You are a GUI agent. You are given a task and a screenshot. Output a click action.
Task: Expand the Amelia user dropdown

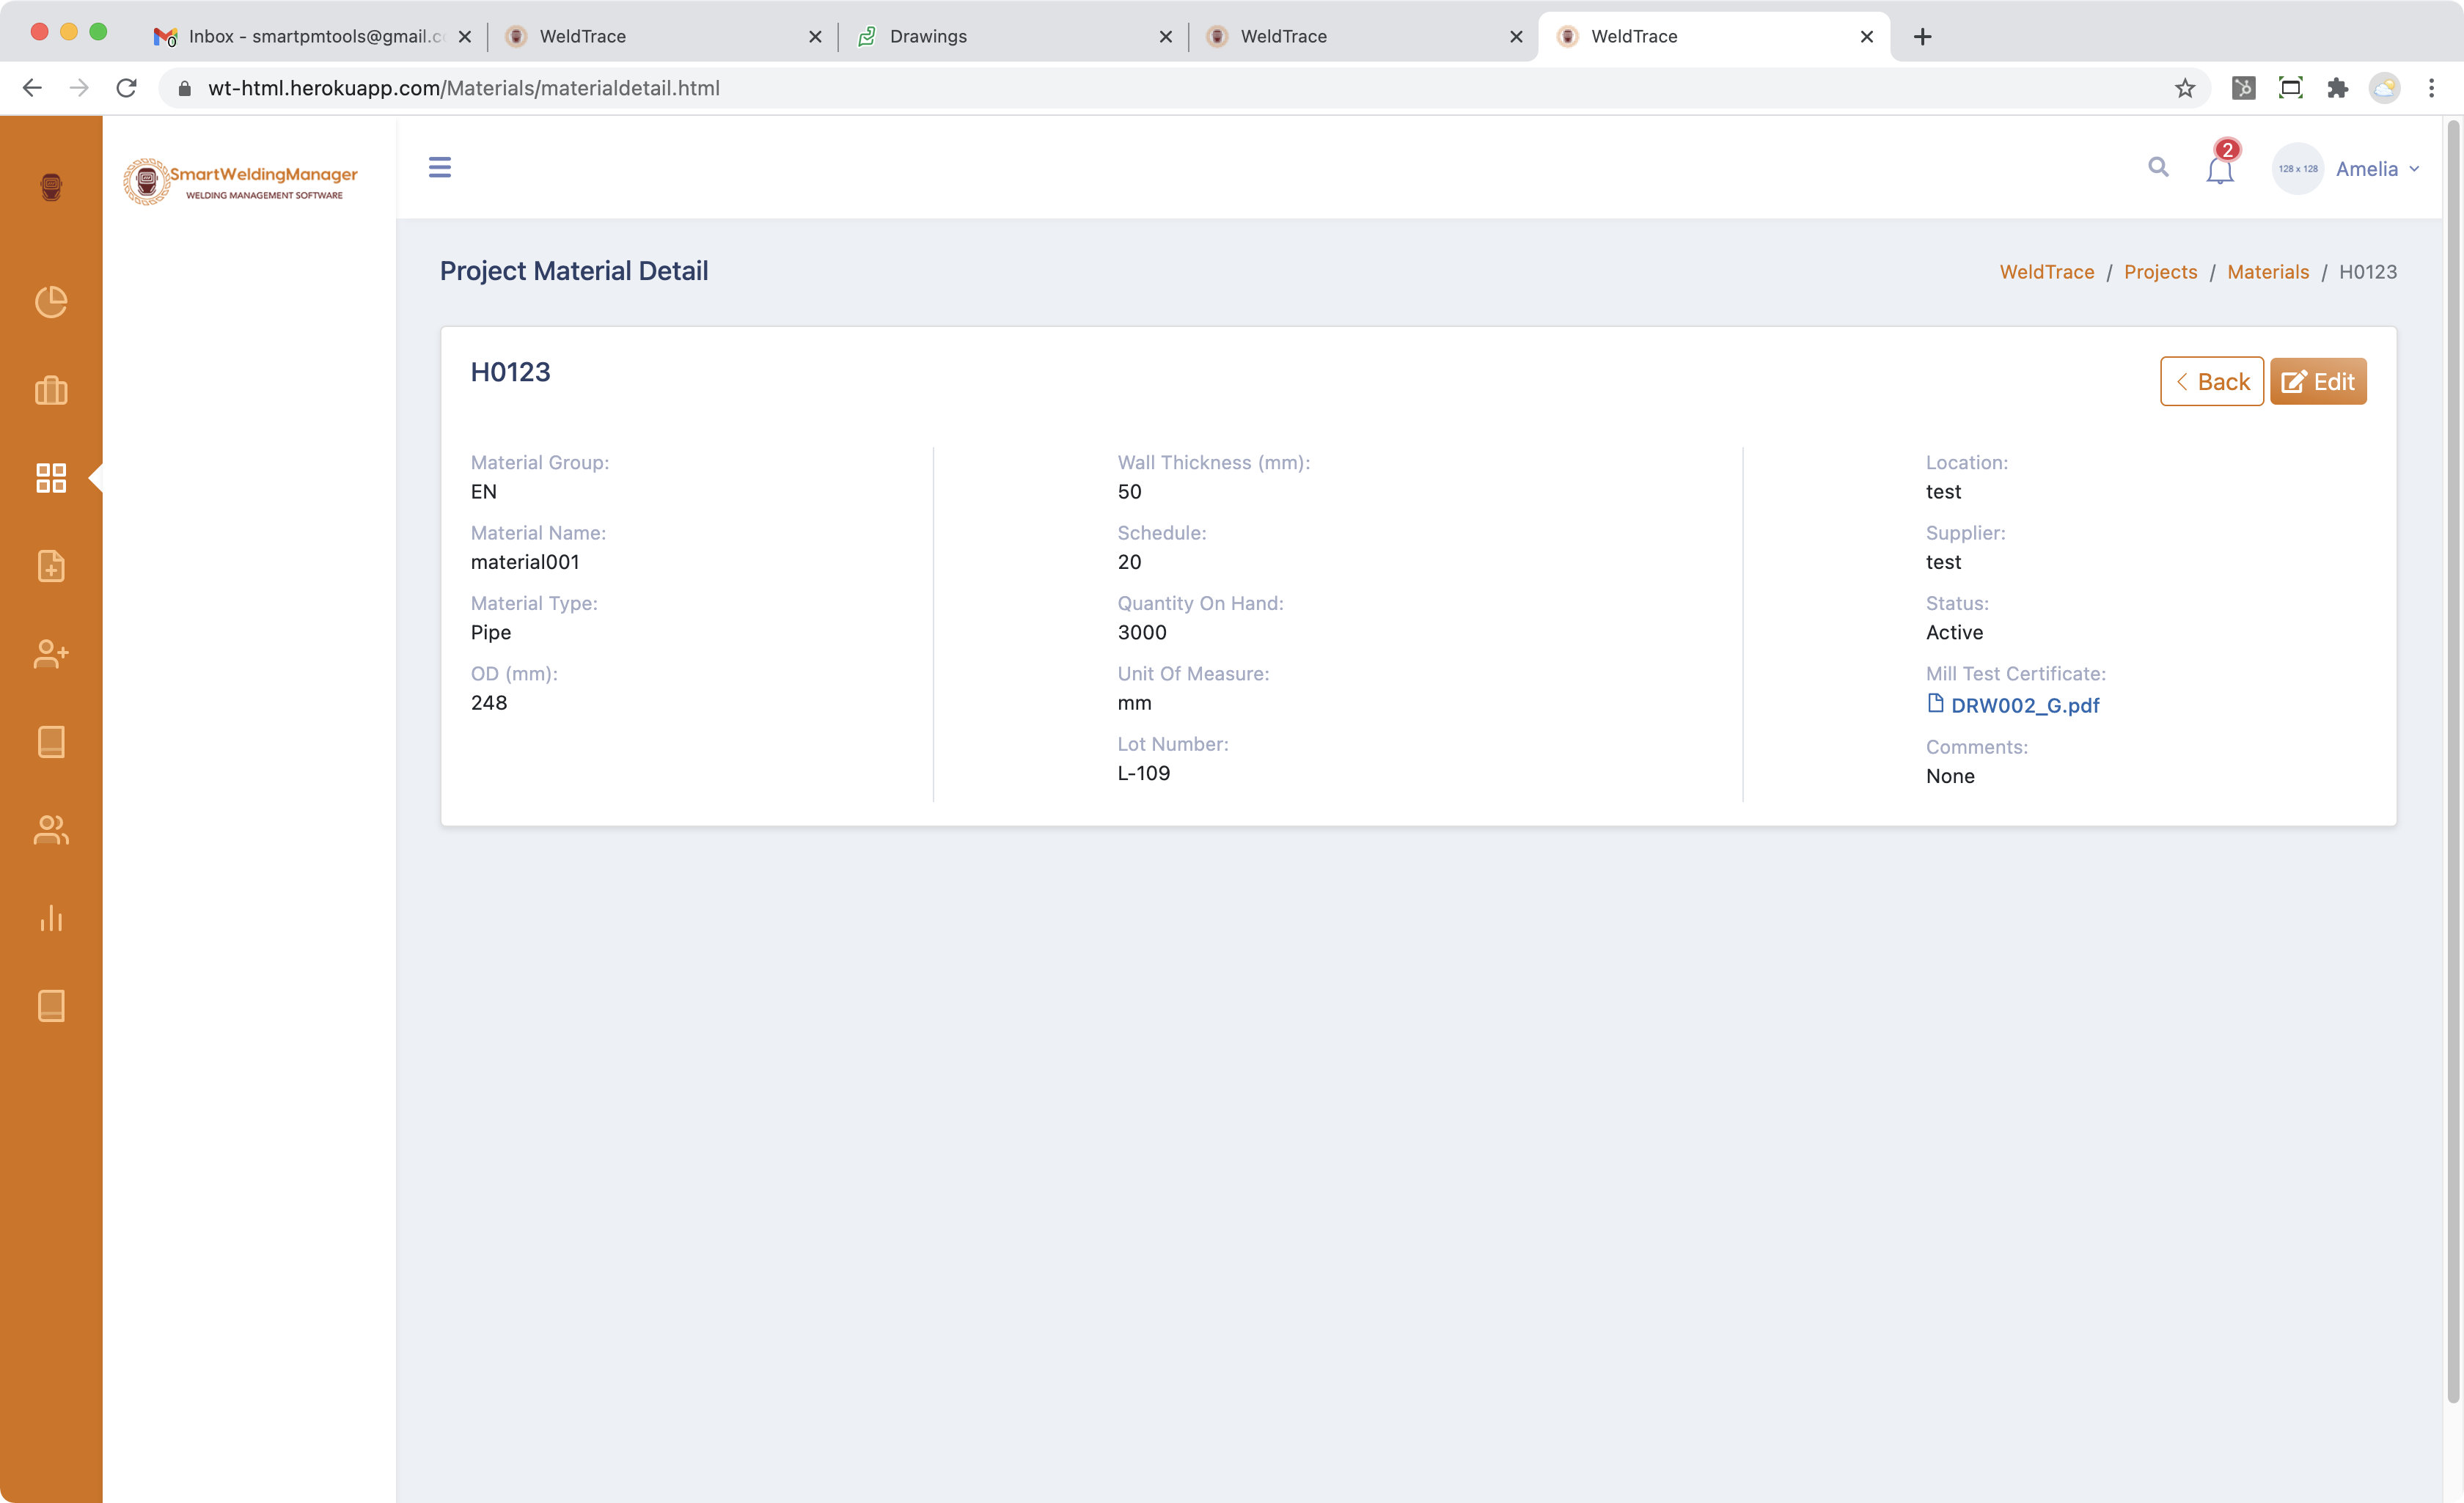point(2377,169)
